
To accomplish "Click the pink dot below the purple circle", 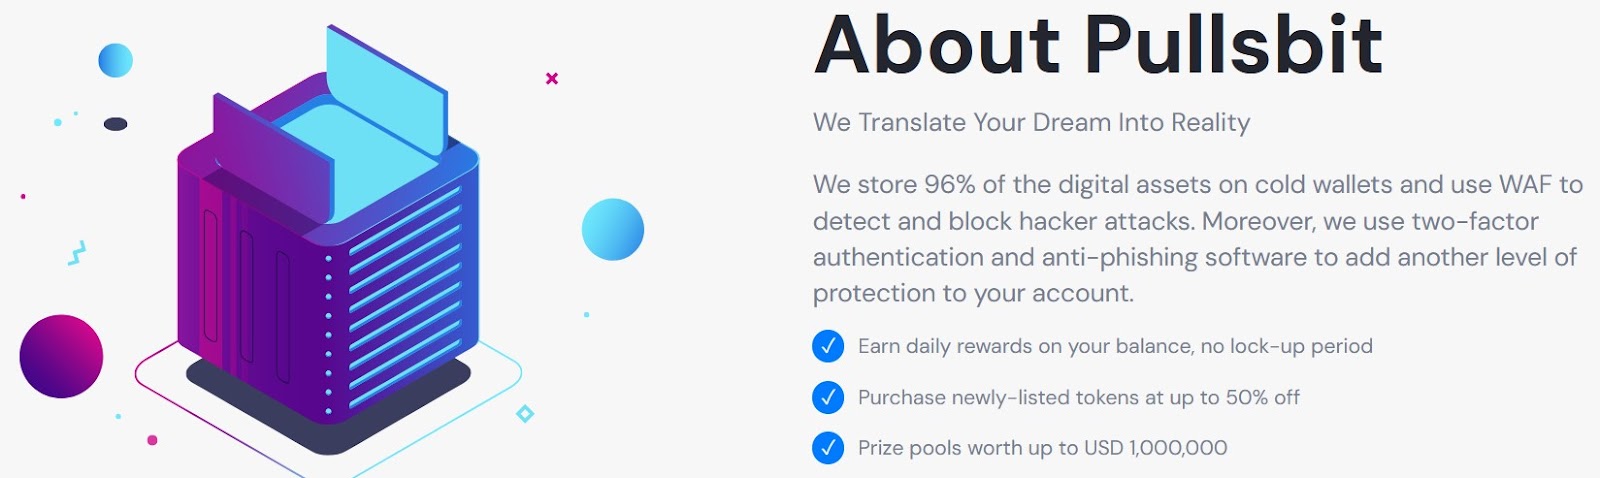I will [x=152, y=440].
